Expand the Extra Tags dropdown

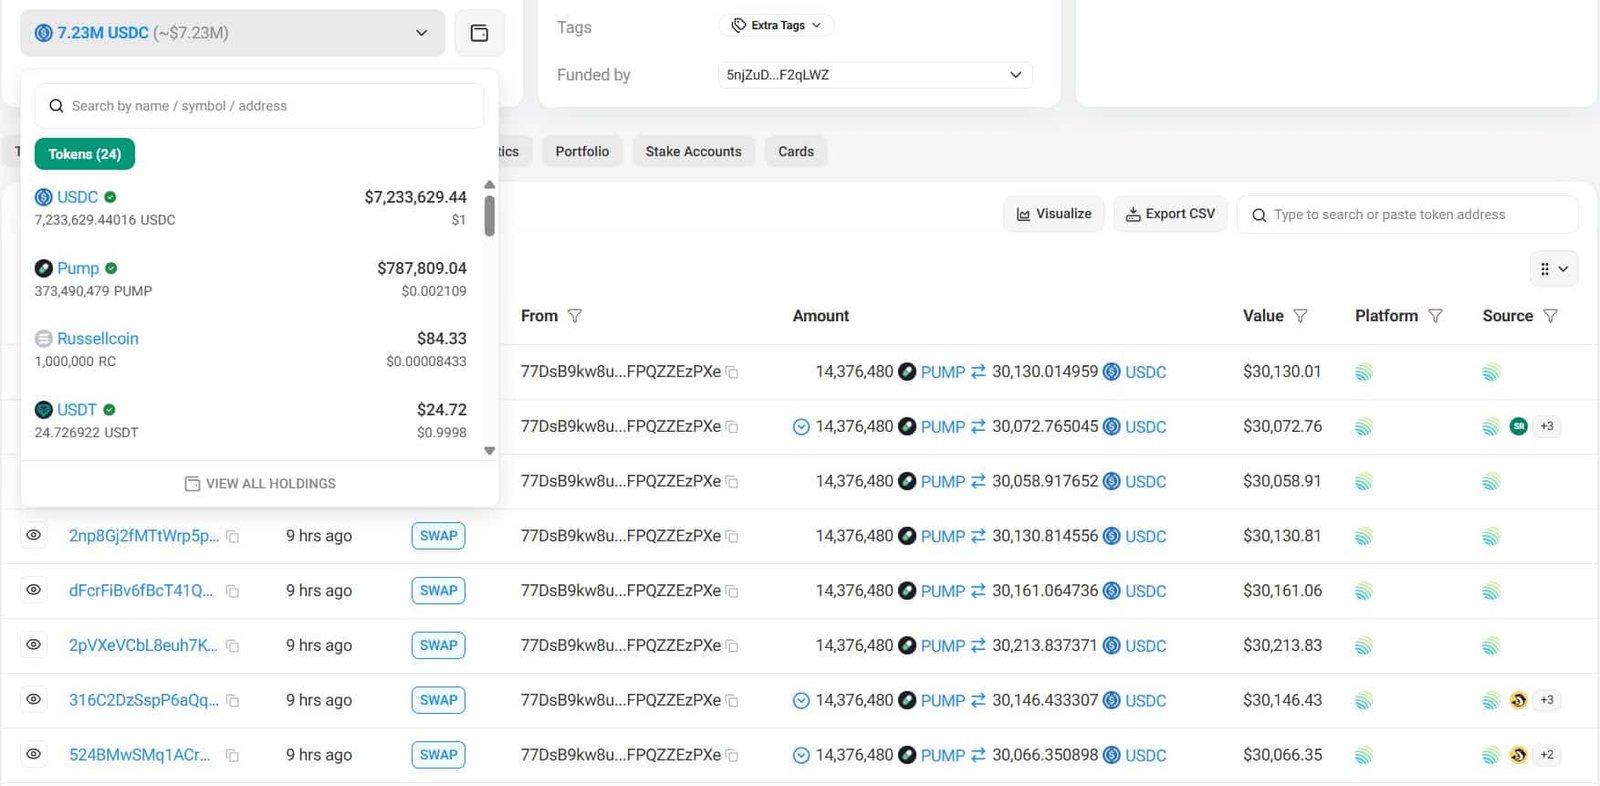click(776, 25)
